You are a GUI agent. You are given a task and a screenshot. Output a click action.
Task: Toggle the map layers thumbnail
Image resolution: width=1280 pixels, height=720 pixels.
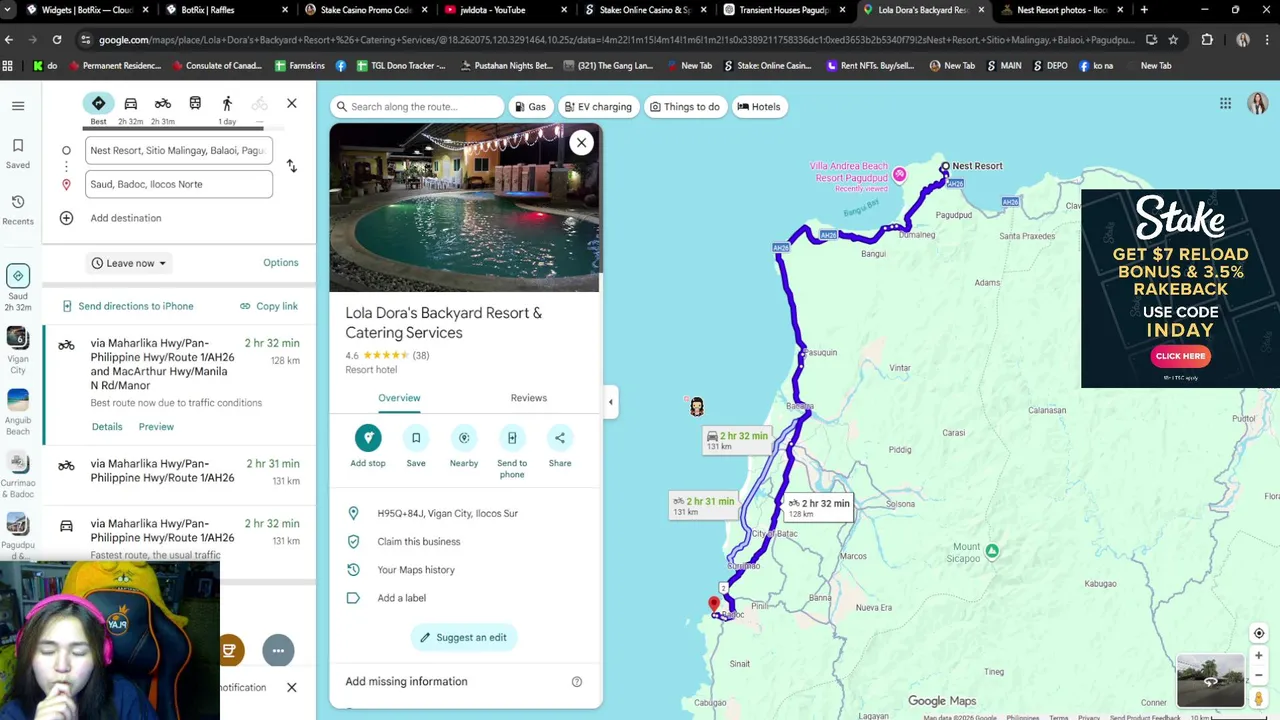tap(1210, 680)
